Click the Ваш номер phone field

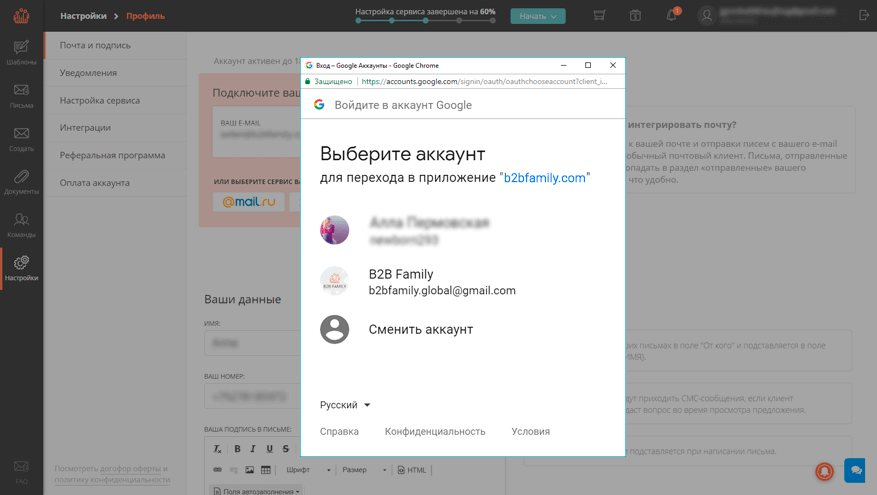pyautogui.click(x=252, y=397)
